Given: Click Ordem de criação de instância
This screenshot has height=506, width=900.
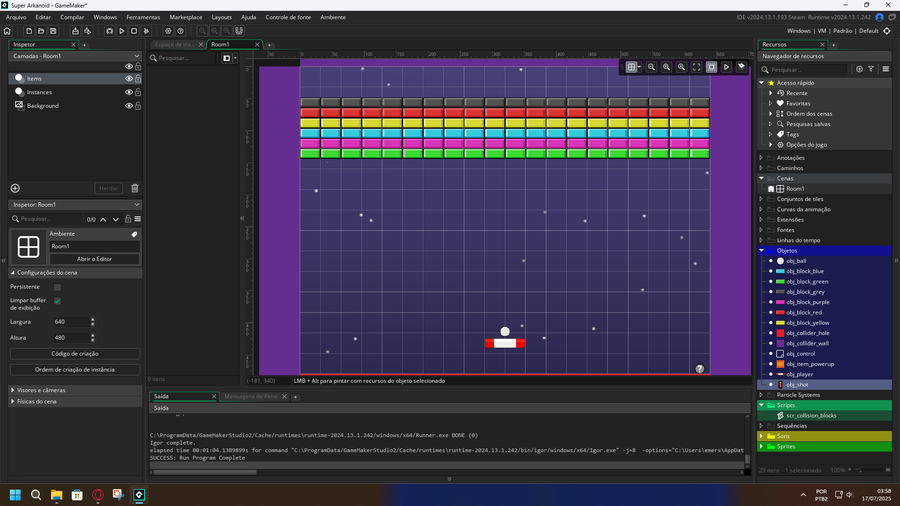Looking at the screenshot, I should click(75, 369).
